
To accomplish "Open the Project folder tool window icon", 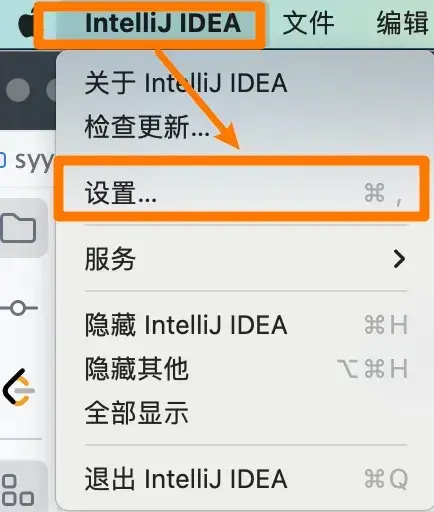I will tap(18, 228).
